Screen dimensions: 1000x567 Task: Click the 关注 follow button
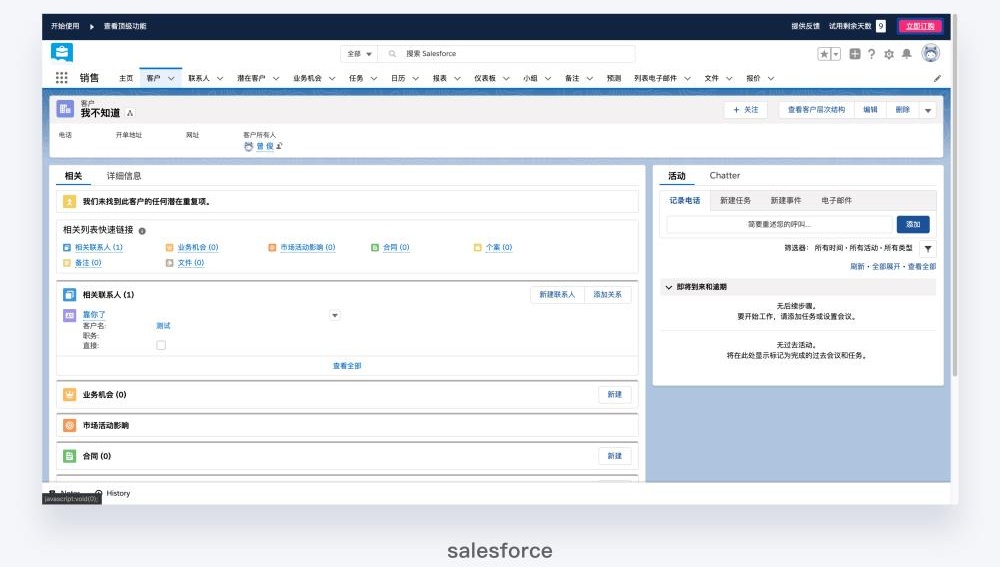click(x=746, y=110)
